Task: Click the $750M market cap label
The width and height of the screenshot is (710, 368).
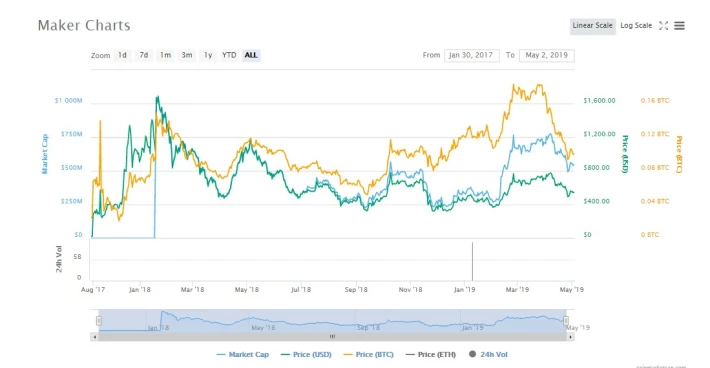Action: (x=72, y=134)
